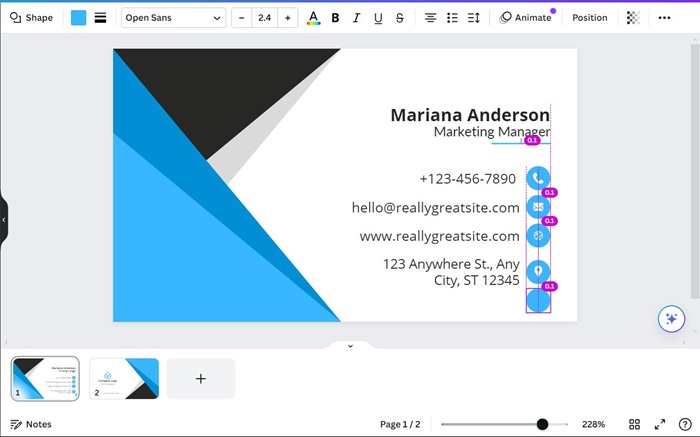
Task: Apply strikethrough formatting
Action: tap(400, 18)
